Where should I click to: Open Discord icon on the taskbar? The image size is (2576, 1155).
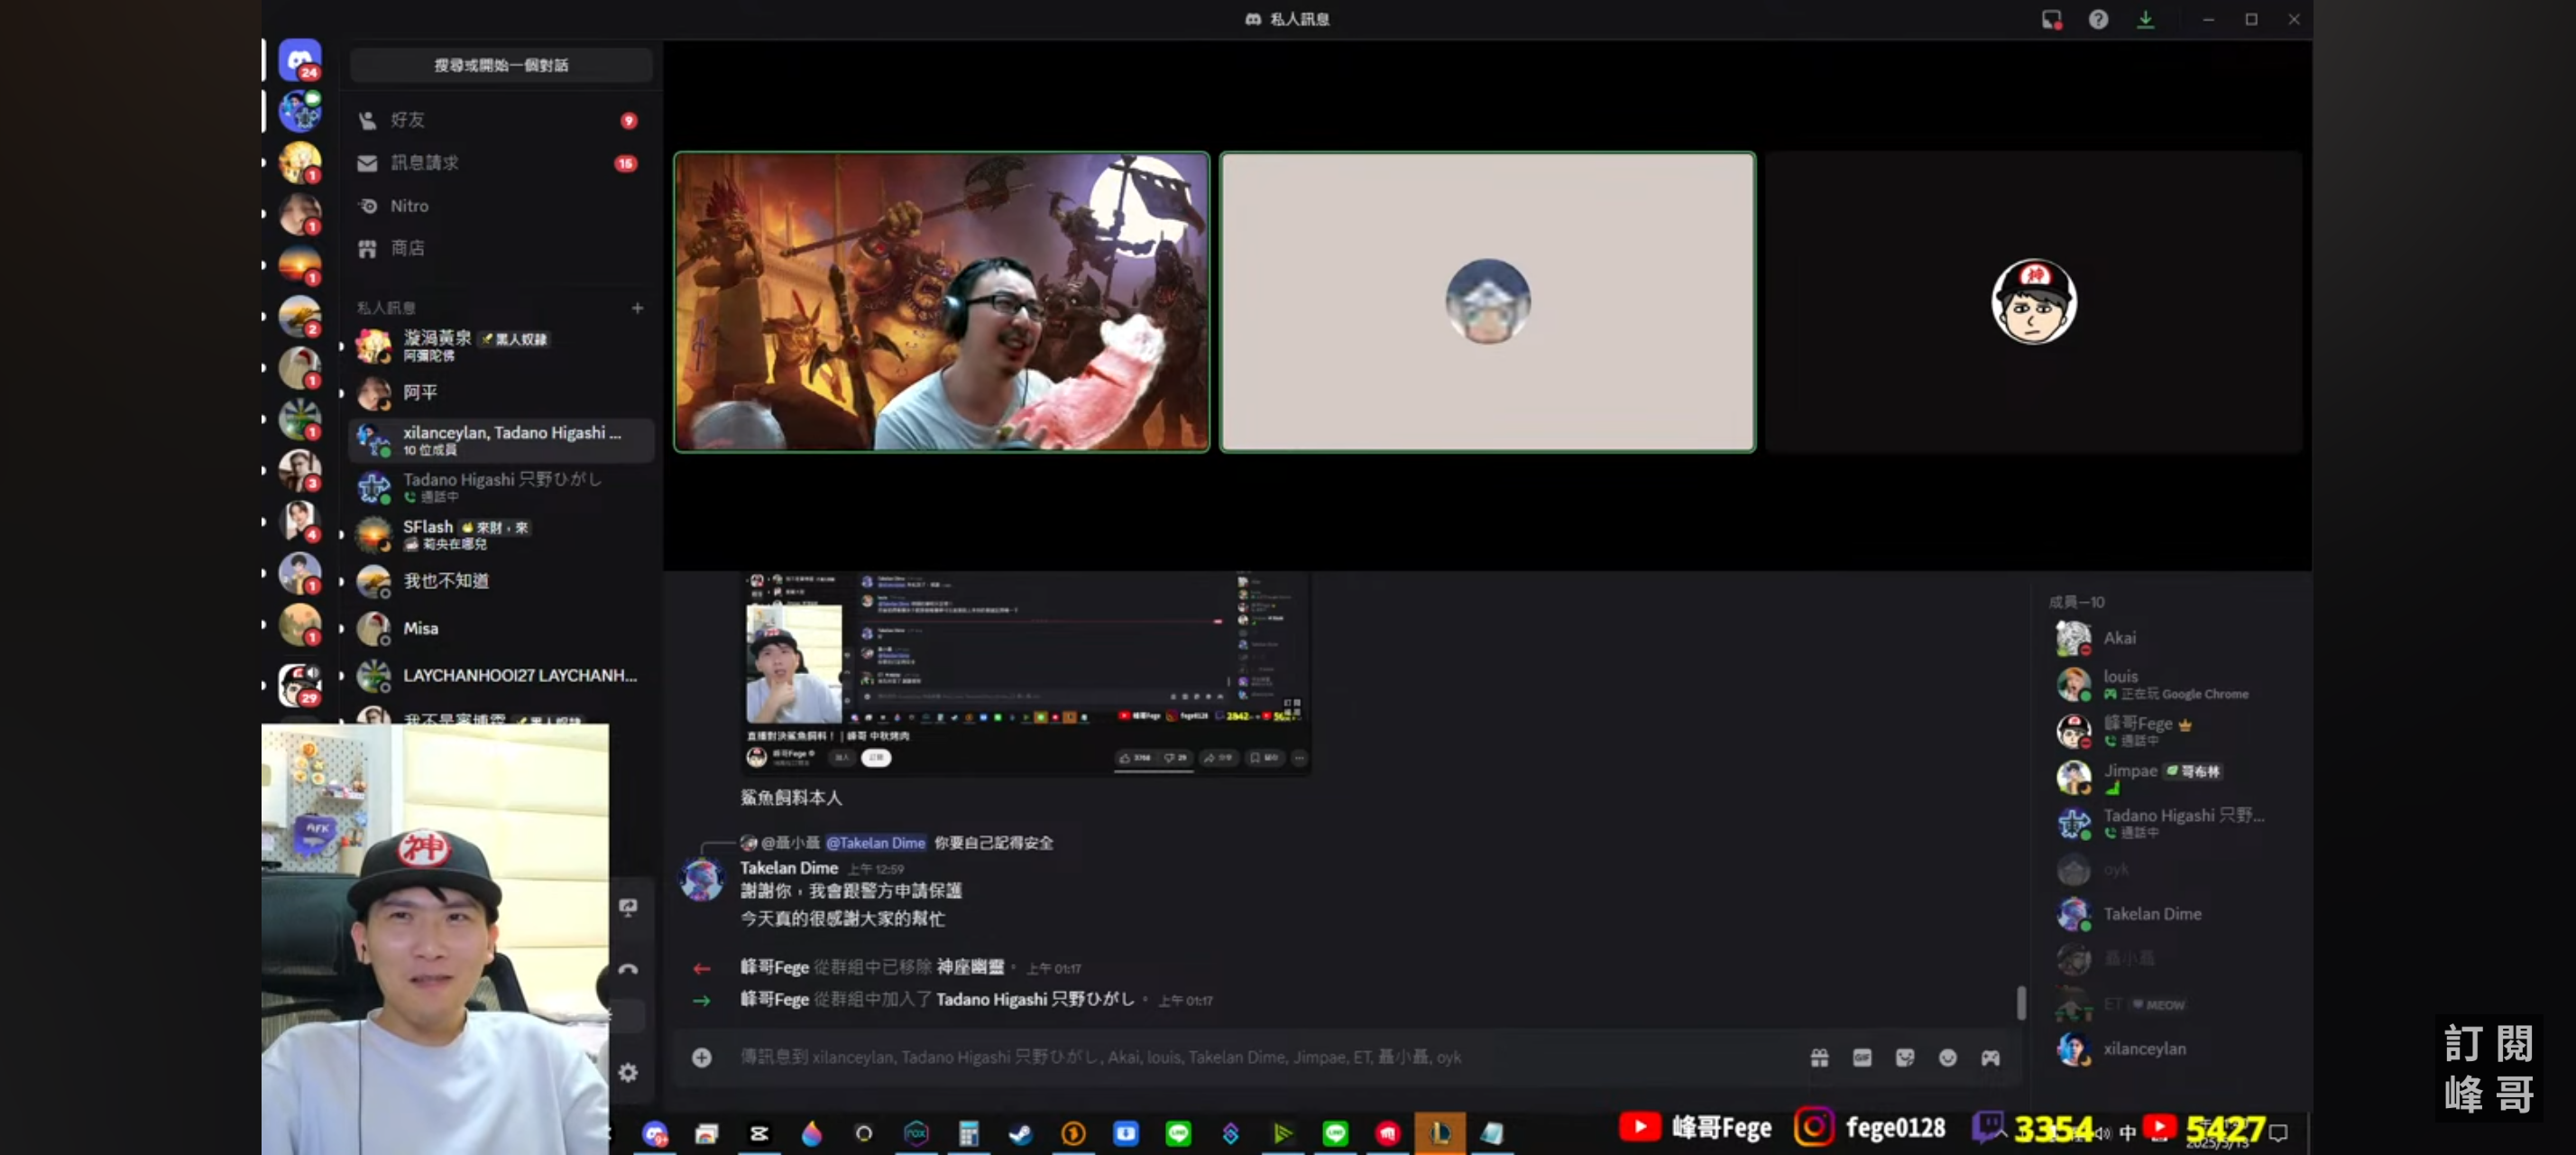coord(655,1133)
